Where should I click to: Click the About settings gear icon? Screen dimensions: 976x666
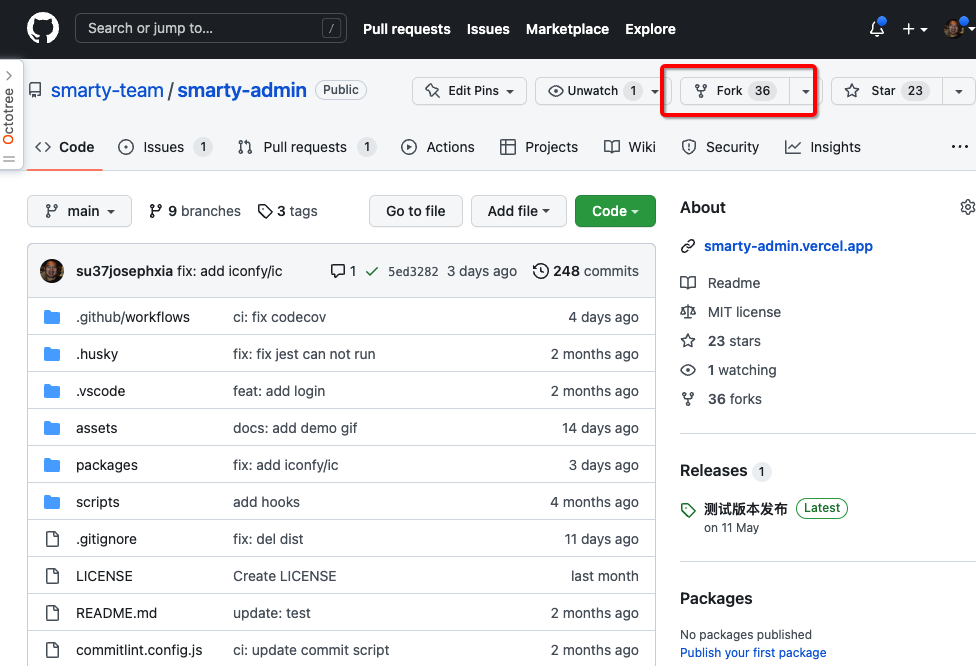coord(967,207)
